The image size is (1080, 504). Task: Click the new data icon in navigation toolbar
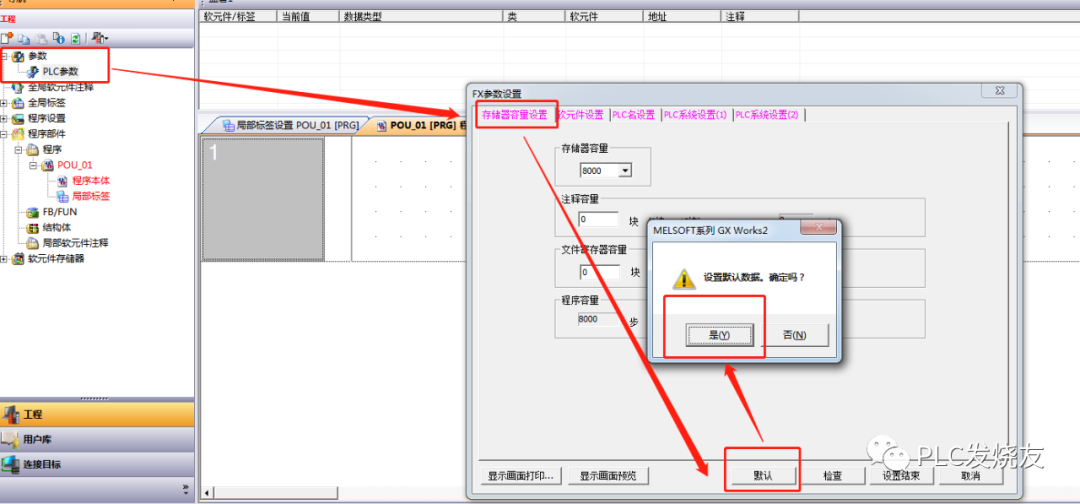(x=7, y=39)
